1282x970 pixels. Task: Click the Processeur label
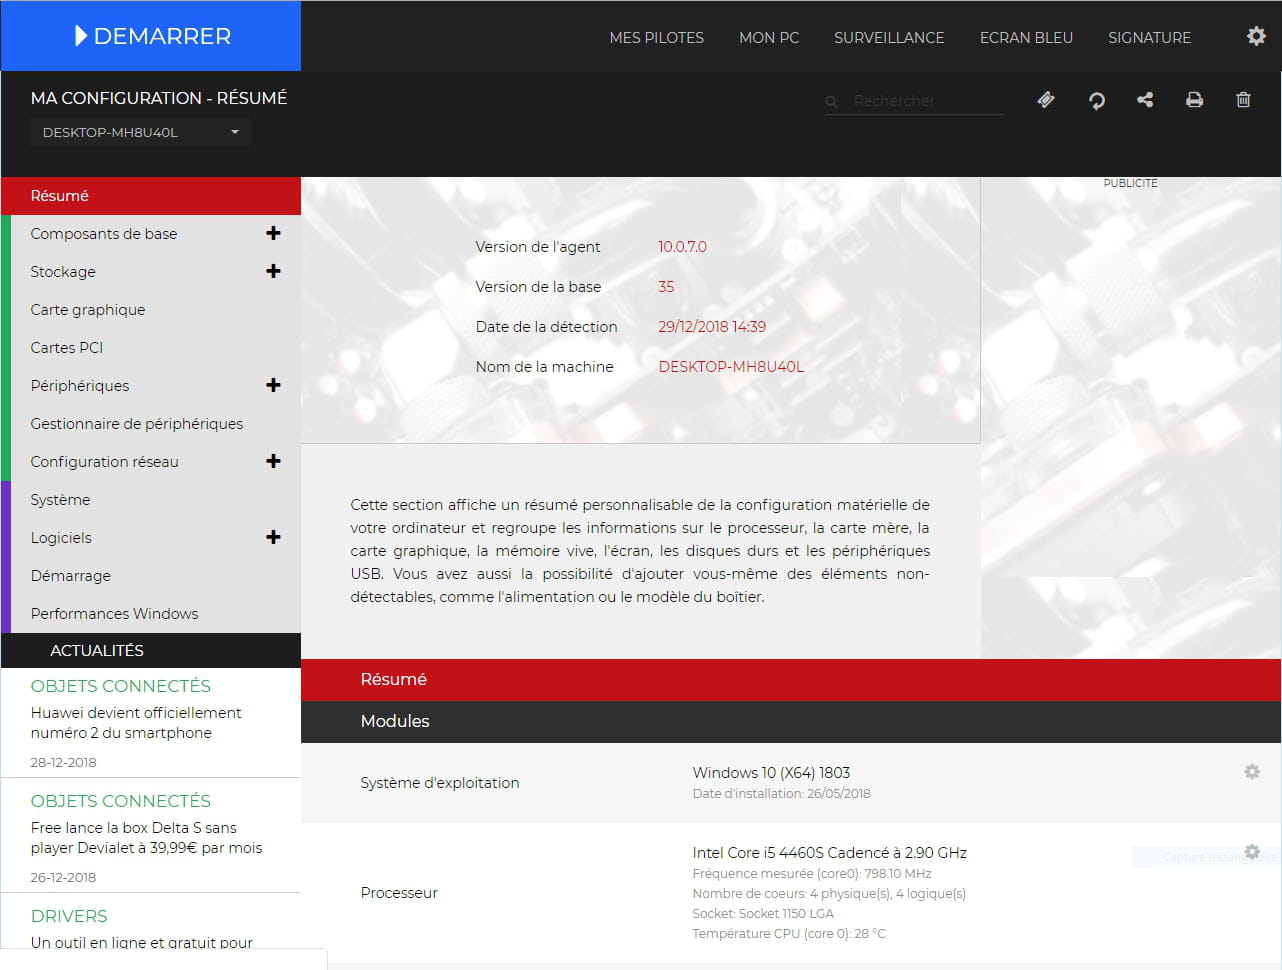[x=399, y=893]
